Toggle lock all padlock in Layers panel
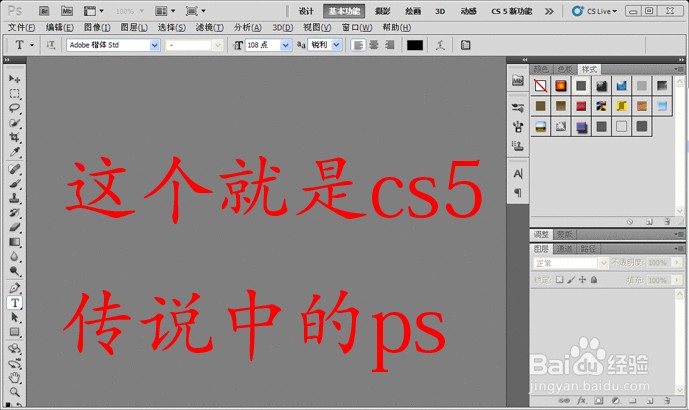Screen dimensions: 689x410 coord(594,279)
